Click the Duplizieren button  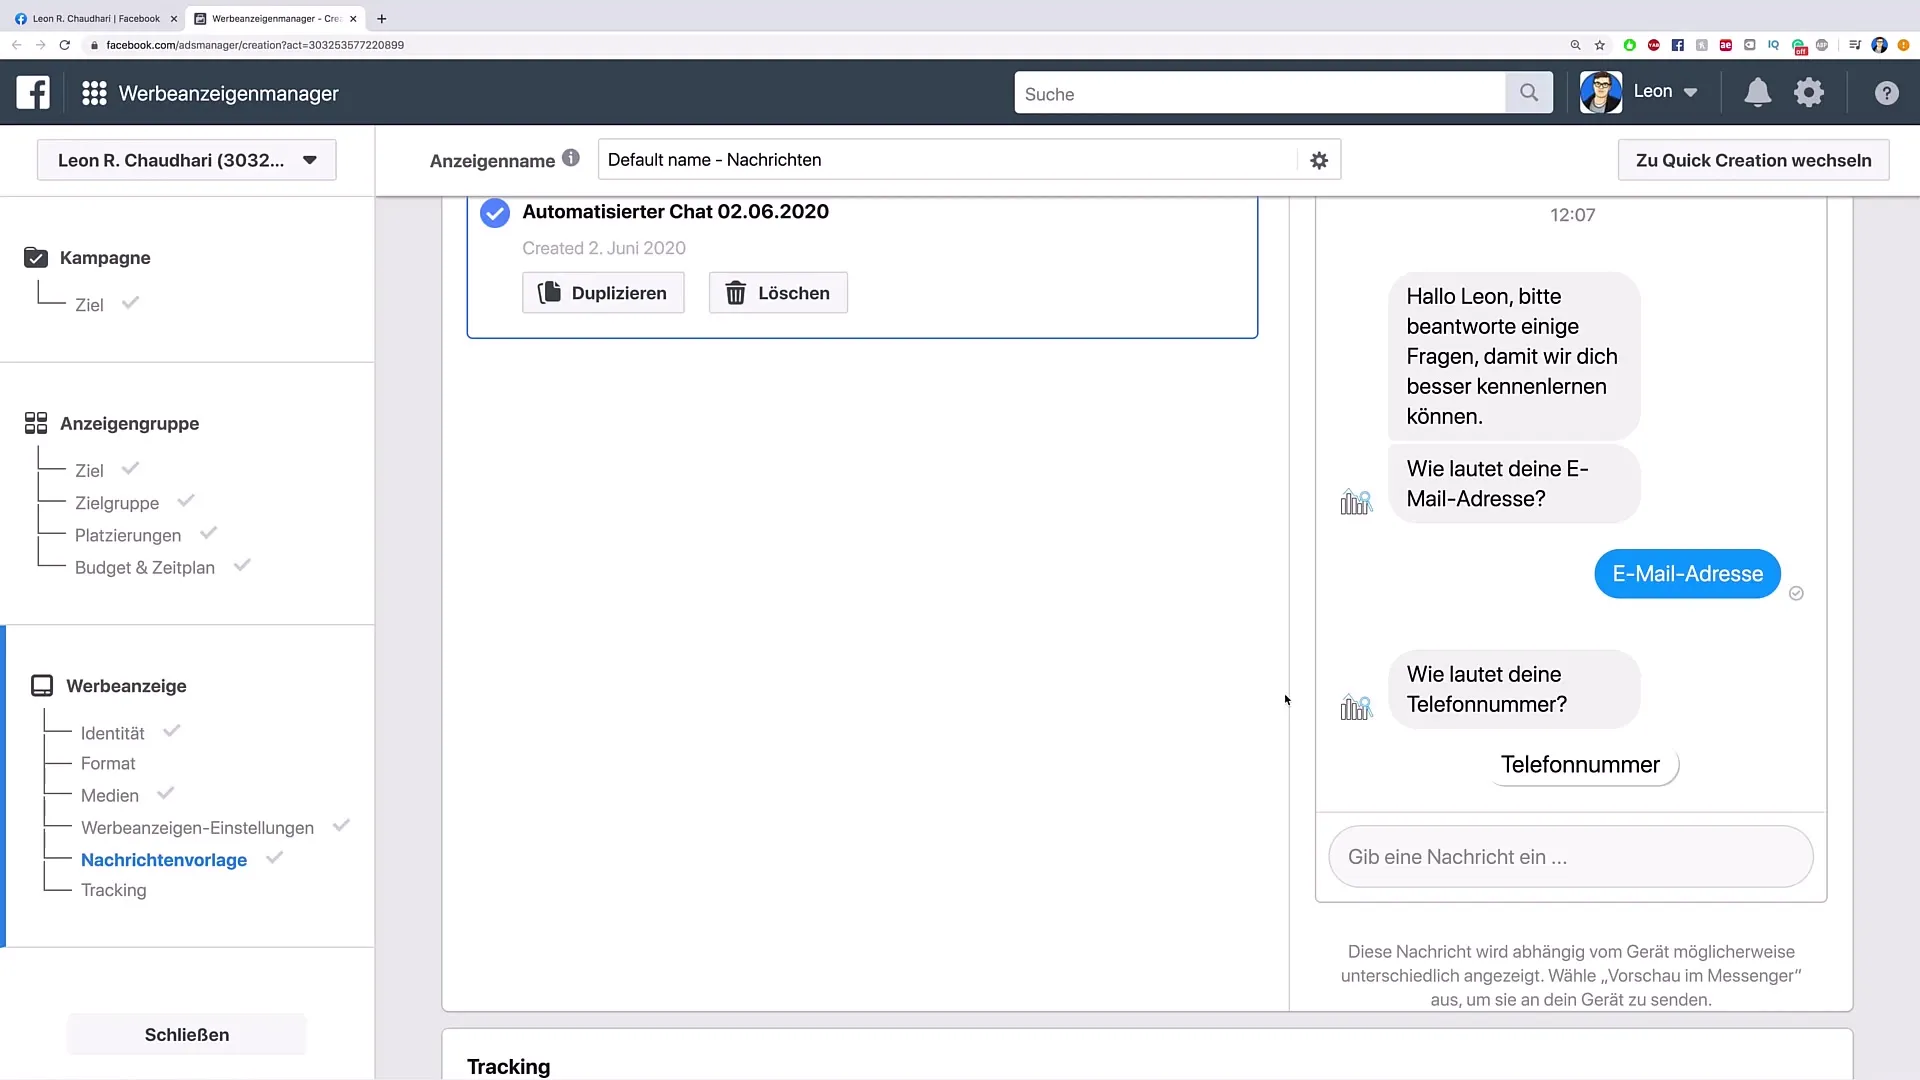tap(603, 293)
